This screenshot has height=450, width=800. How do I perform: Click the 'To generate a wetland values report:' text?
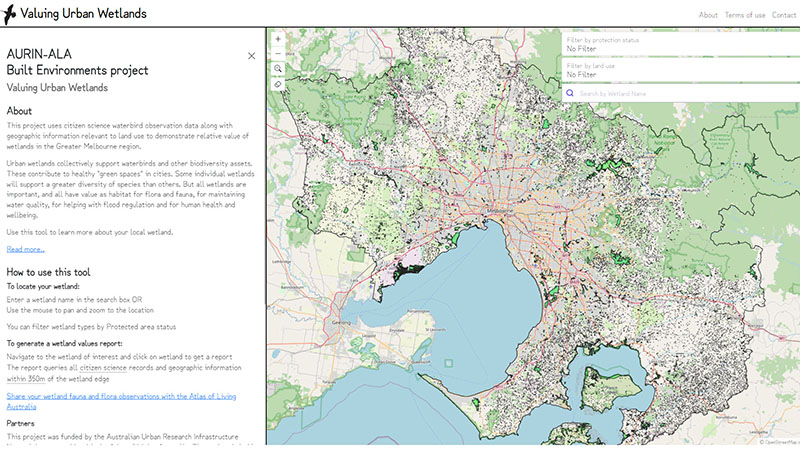pyautogui.click(x=64, y=343)
